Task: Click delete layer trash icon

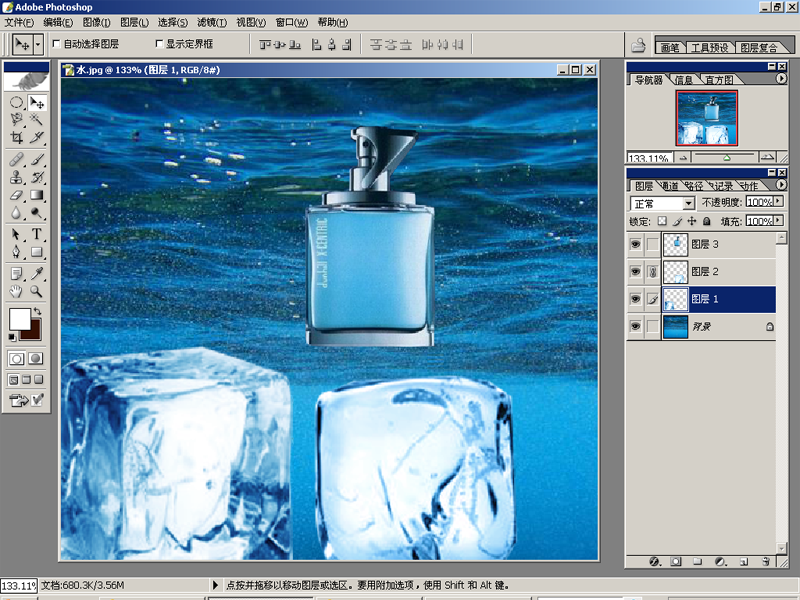Action: coord(765,561)
